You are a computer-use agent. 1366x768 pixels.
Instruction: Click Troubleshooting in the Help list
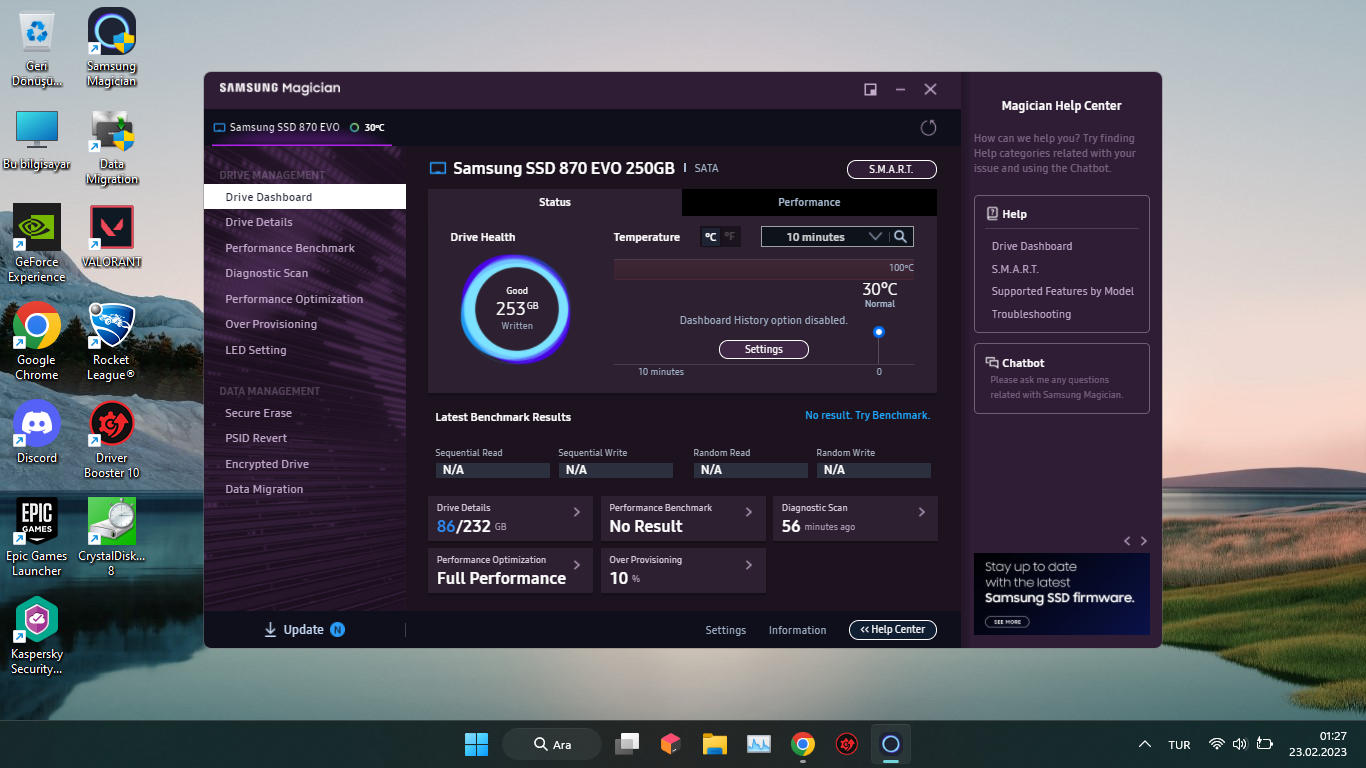coord(1031,314)
